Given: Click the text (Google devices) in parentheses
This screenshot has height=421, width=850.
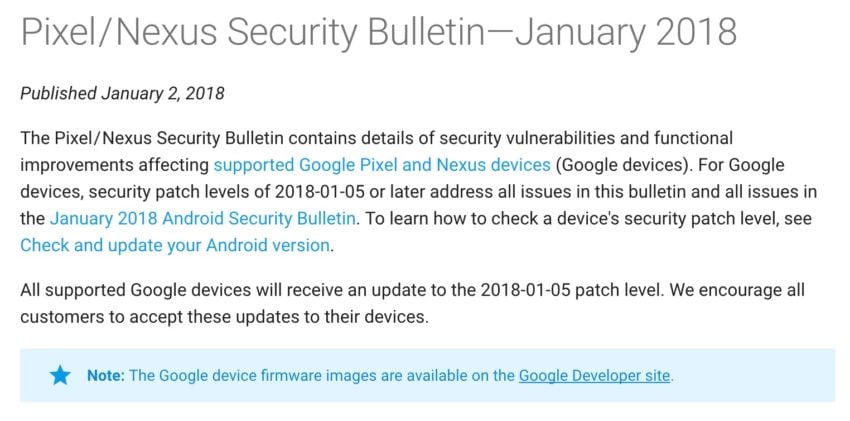Looking at the screenshot, I should click(x=624, y=165).
